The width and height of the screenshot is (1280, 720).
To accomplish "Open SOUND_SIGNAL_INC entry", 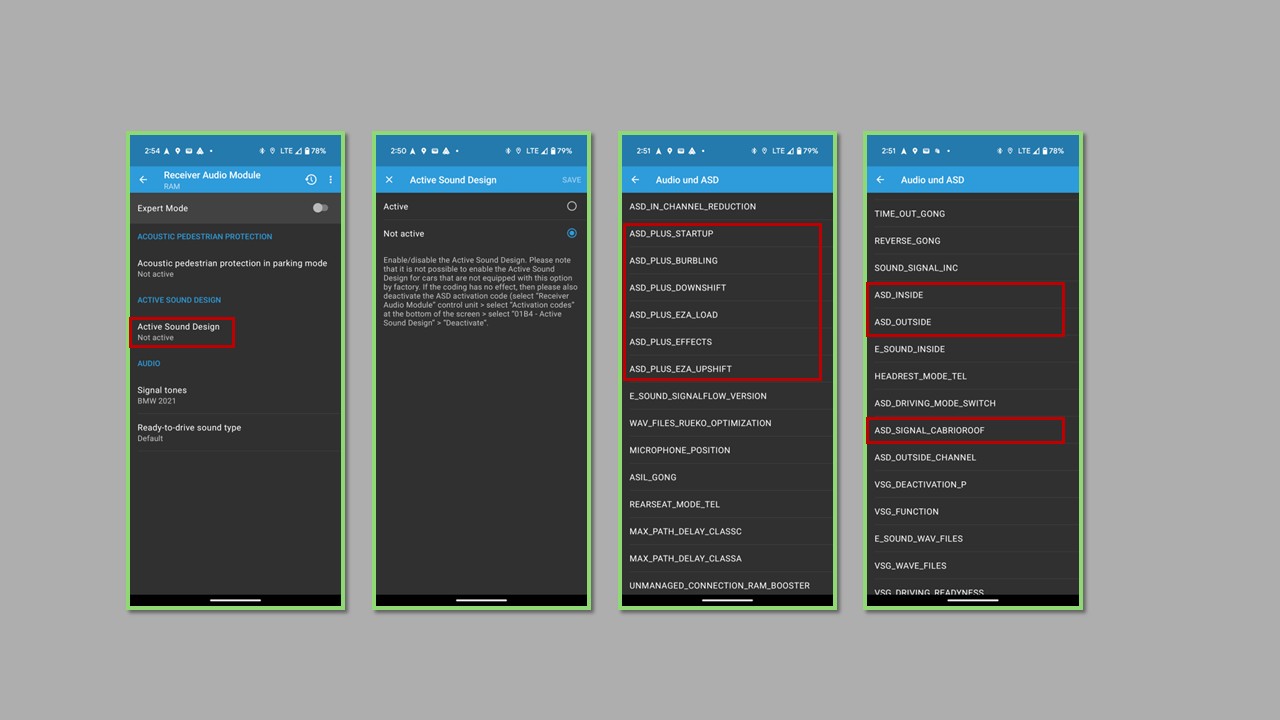I will pyautogui.click(x=973, y=268).
